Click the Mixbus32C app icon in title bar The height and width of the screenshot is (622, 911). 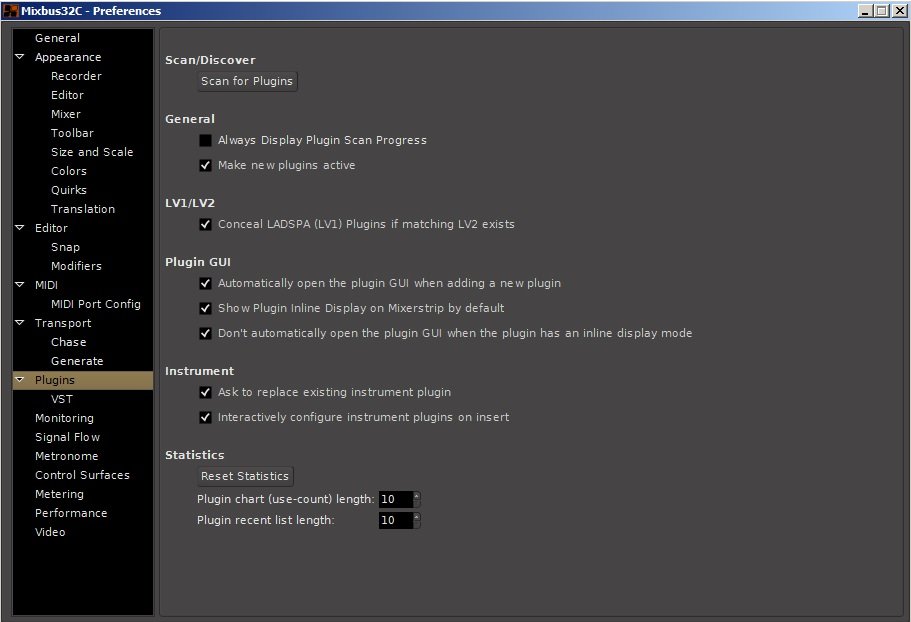coord(10,10)
